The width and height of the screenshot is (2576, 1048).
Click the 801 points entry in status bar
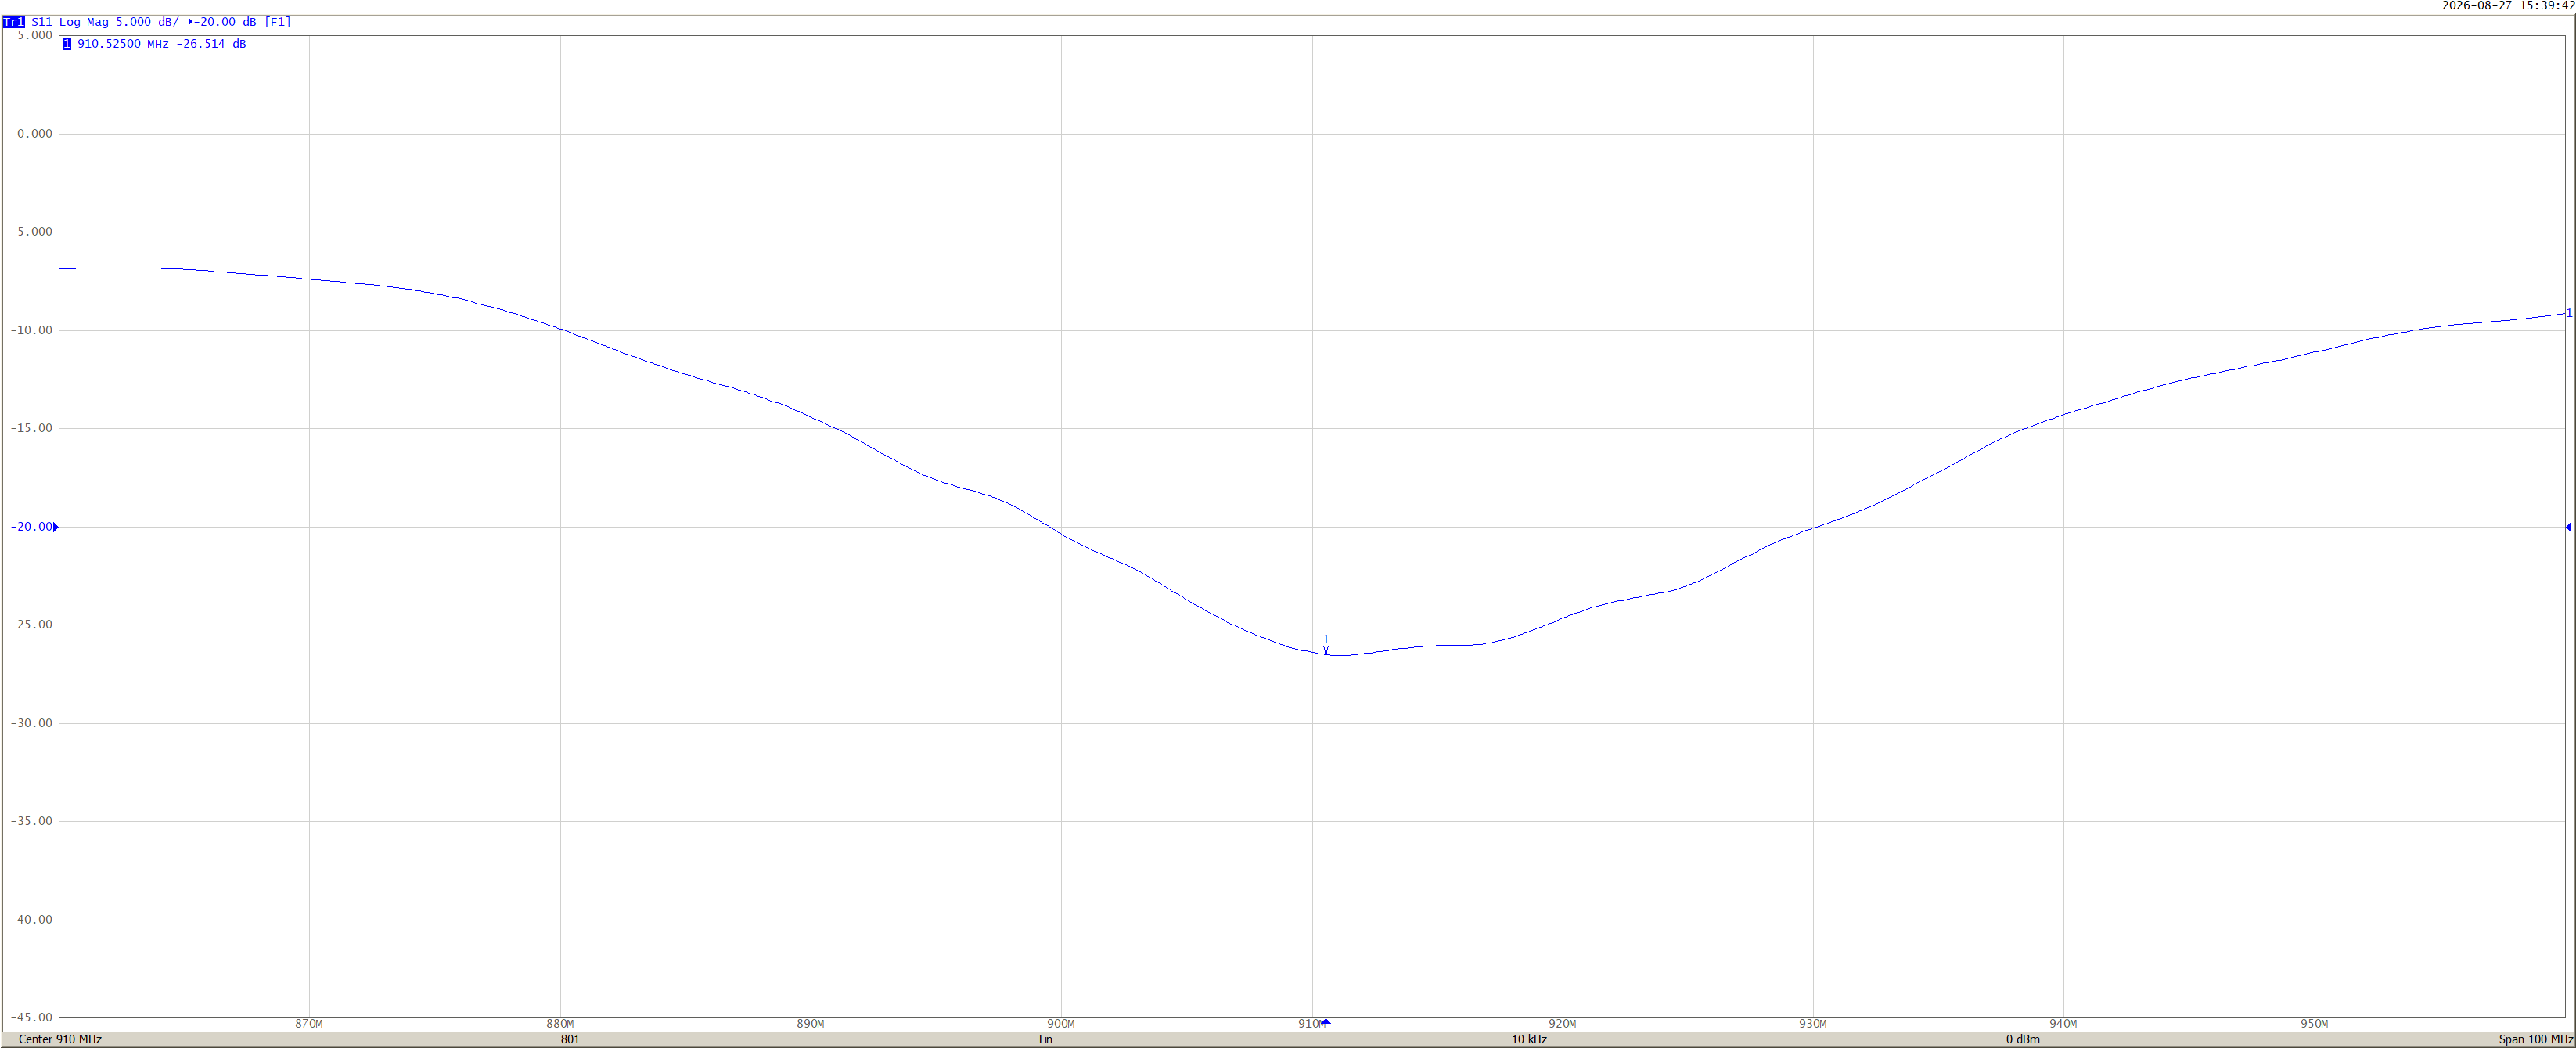570,1039
